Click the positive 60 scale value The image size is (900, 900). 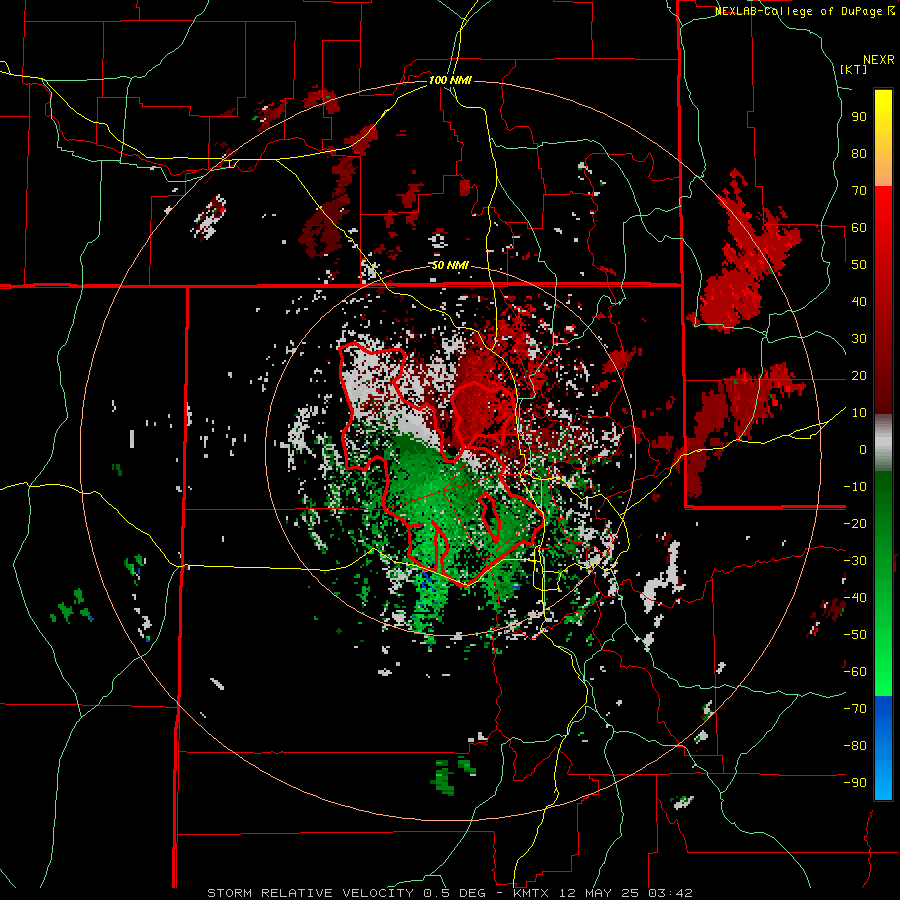(859, 227)
